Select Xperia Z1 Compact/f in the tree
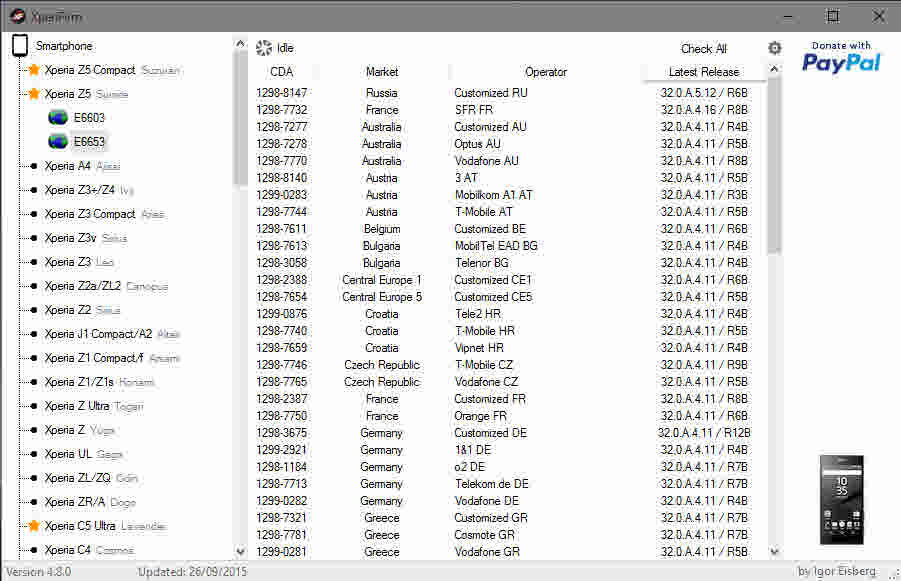Viewport: 901px width, 581px height. point(94,358)
